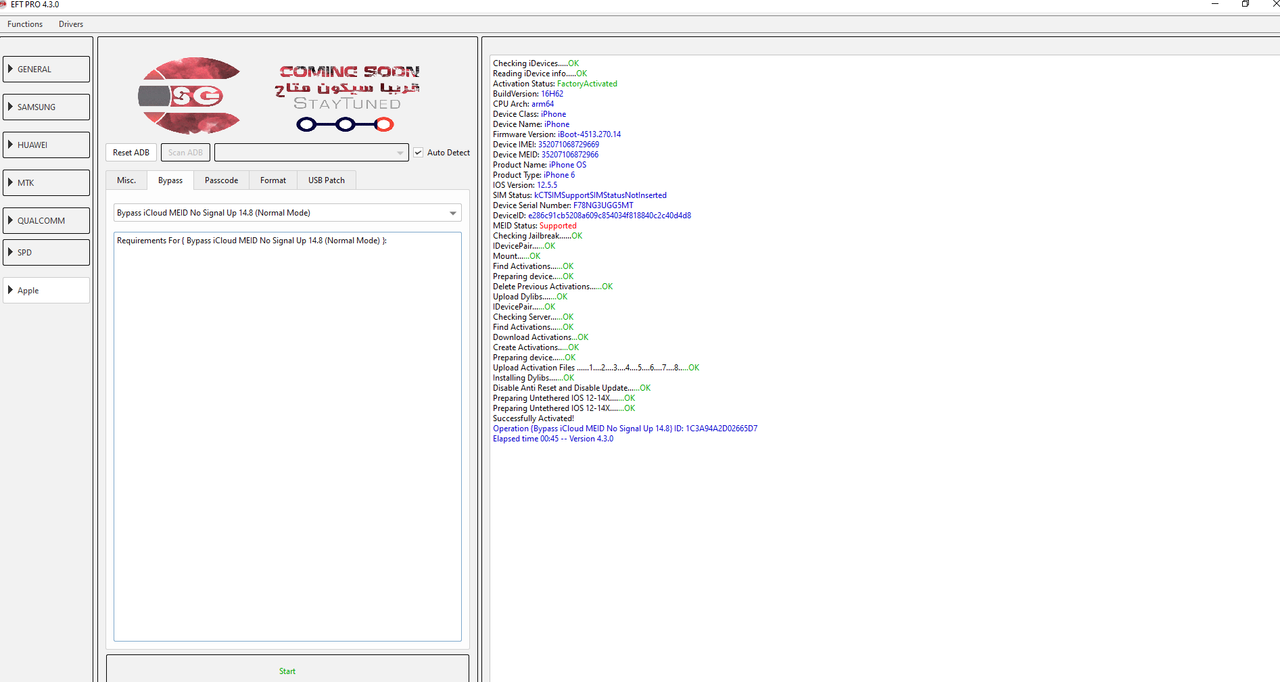Click the Activation Status FactoryActivated line
The width and height of the screenshot is (1280, 682).
pos(555,84)
